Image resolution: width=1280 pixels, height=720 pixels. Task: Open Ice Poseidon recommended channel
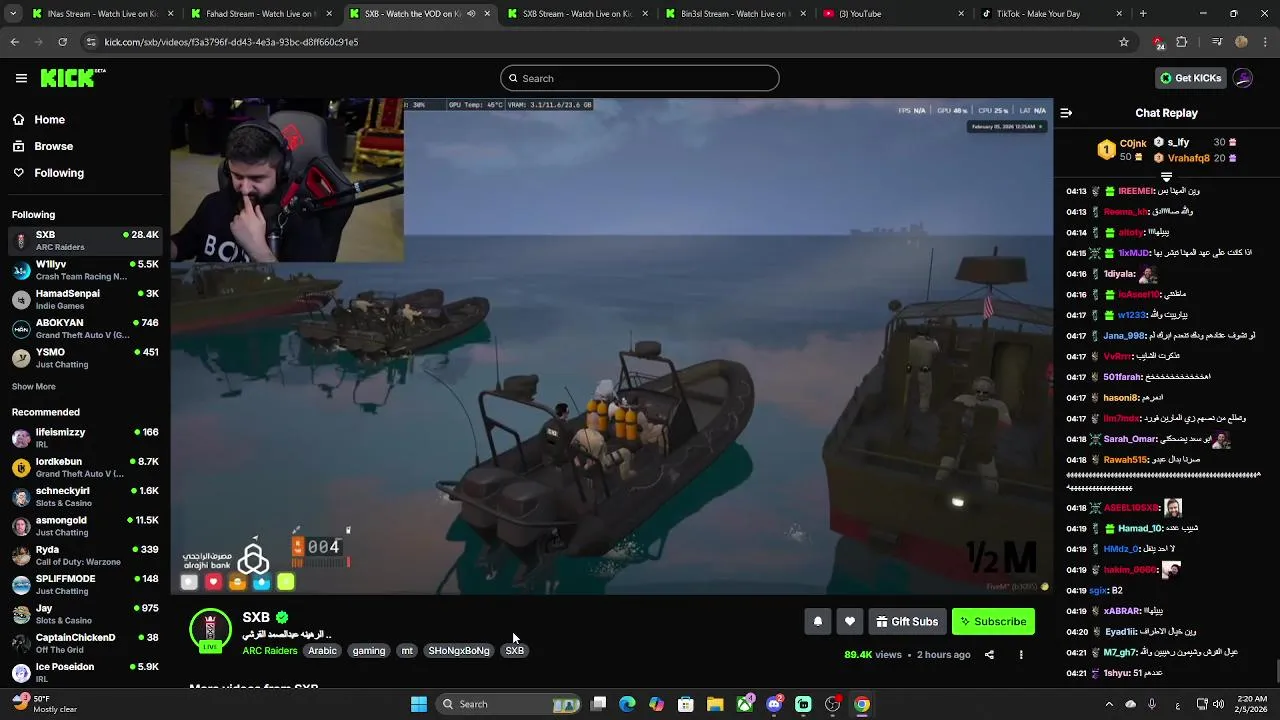point(85,672)
